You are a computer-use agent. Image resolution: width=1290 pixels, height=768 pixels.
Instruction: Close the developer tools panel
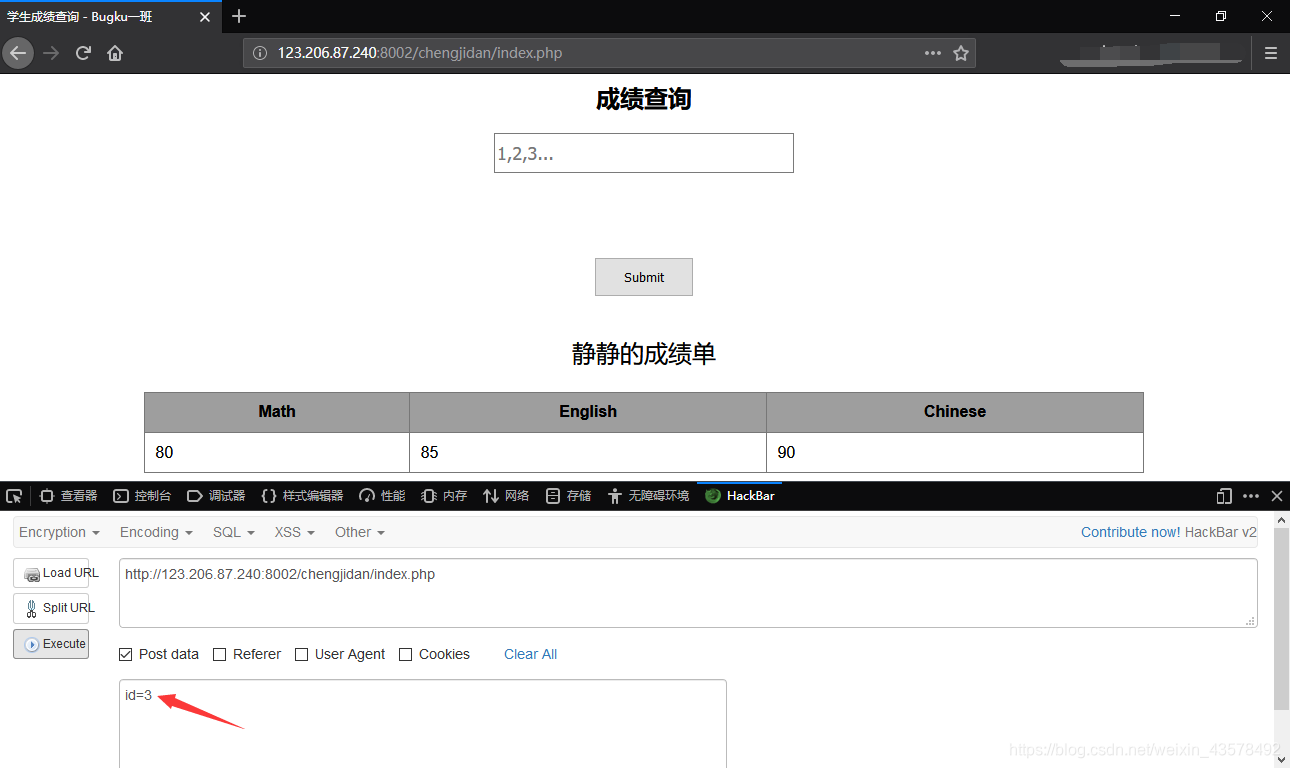pyautogui.click(x=1277, y=496)
